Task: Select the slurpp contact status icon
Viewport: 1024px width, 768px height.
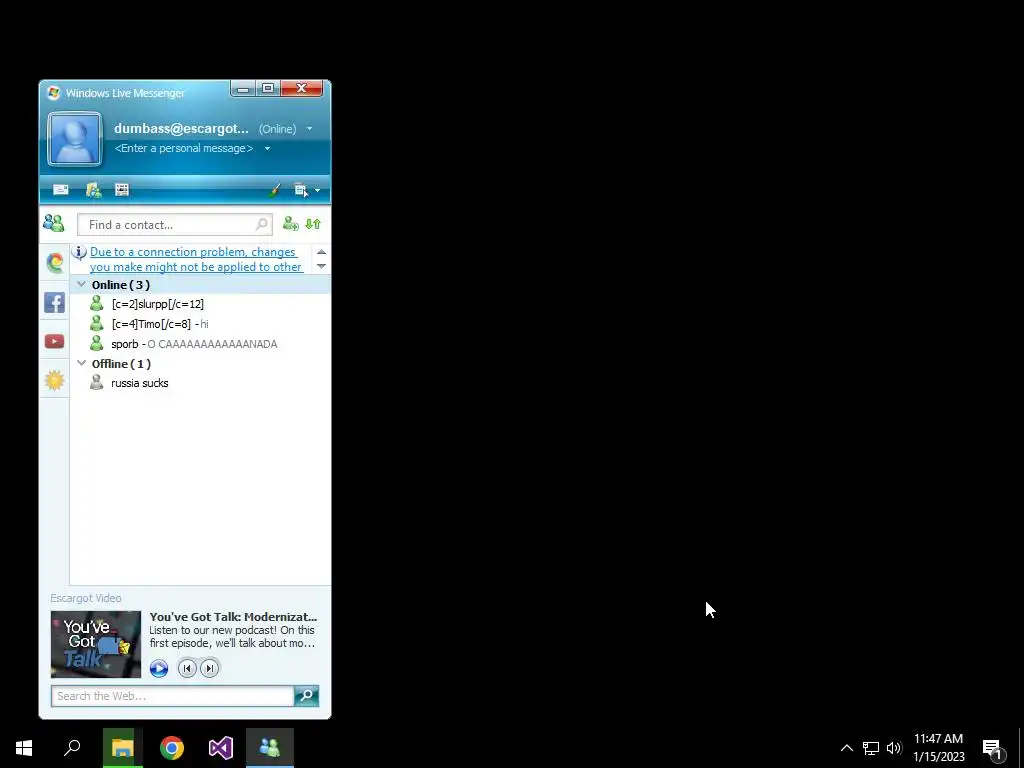Action: coord(97,304)
